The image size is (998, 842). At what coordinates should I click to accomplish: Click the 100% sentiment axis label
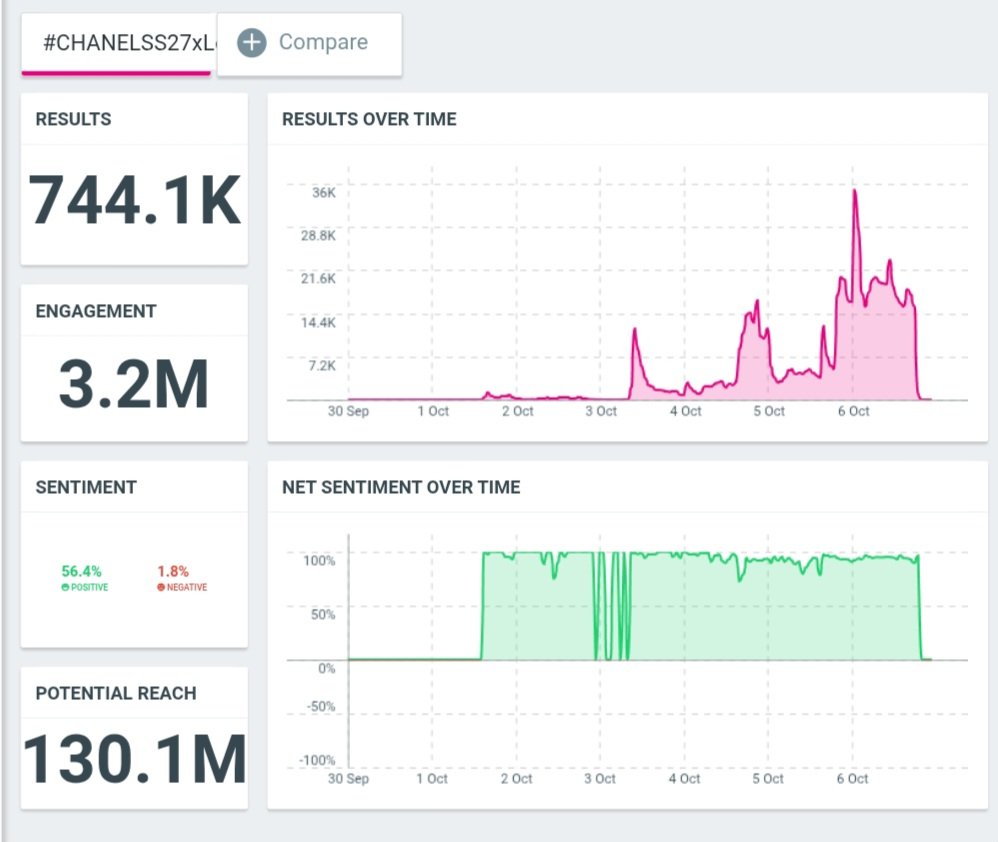[x=319, y=561]
